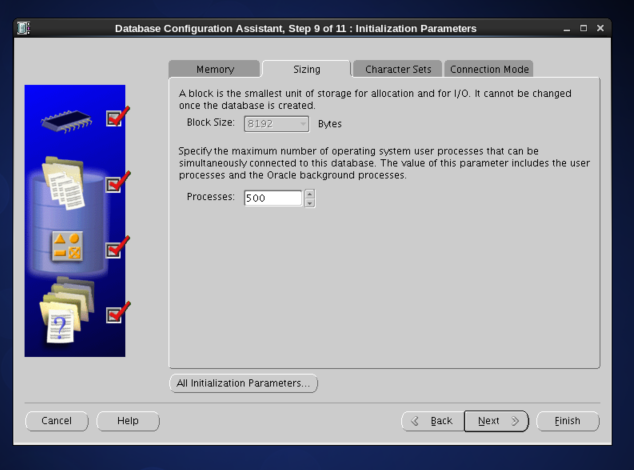Open the Block Size dropdown

click(x=275, y=124)
